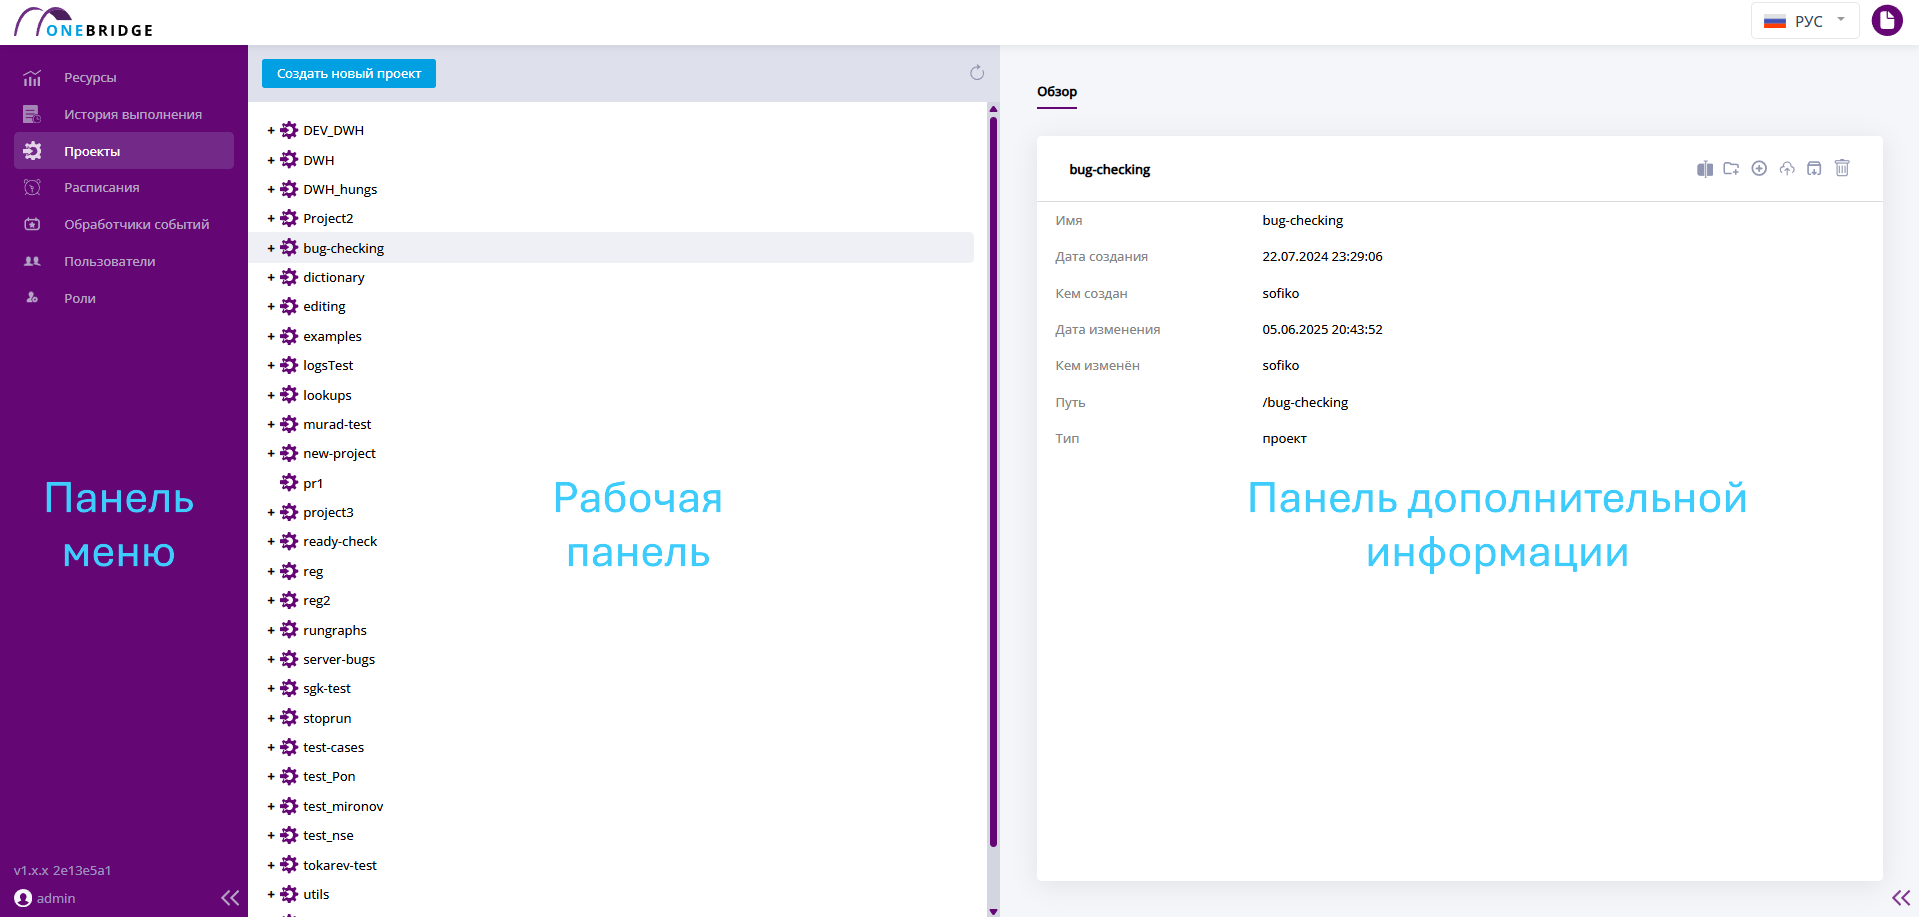
Task: Click the scrollbar up arrow
Action: pos(993,108)
